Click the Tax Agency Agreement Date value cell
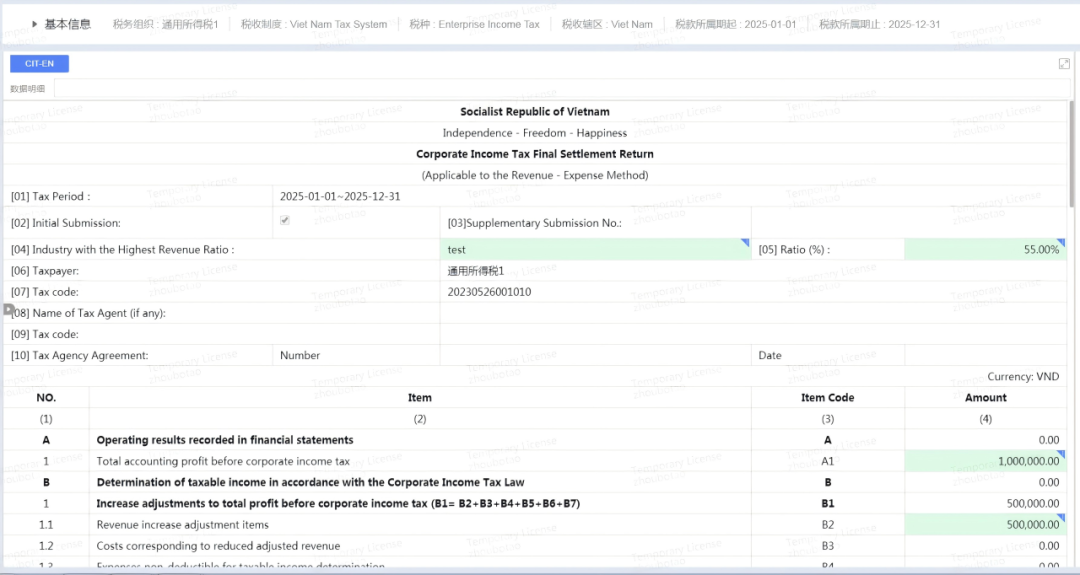Viewport: 1080px width, 575px height. pos(985,355)
